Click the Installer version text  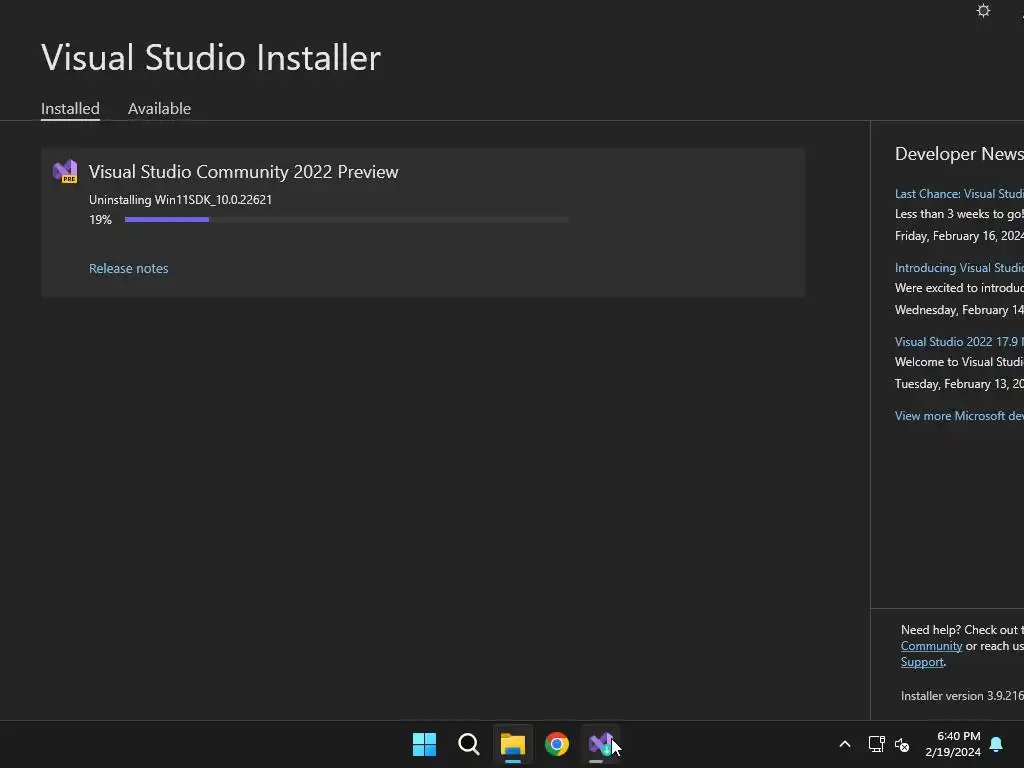[x=962, y=696]
